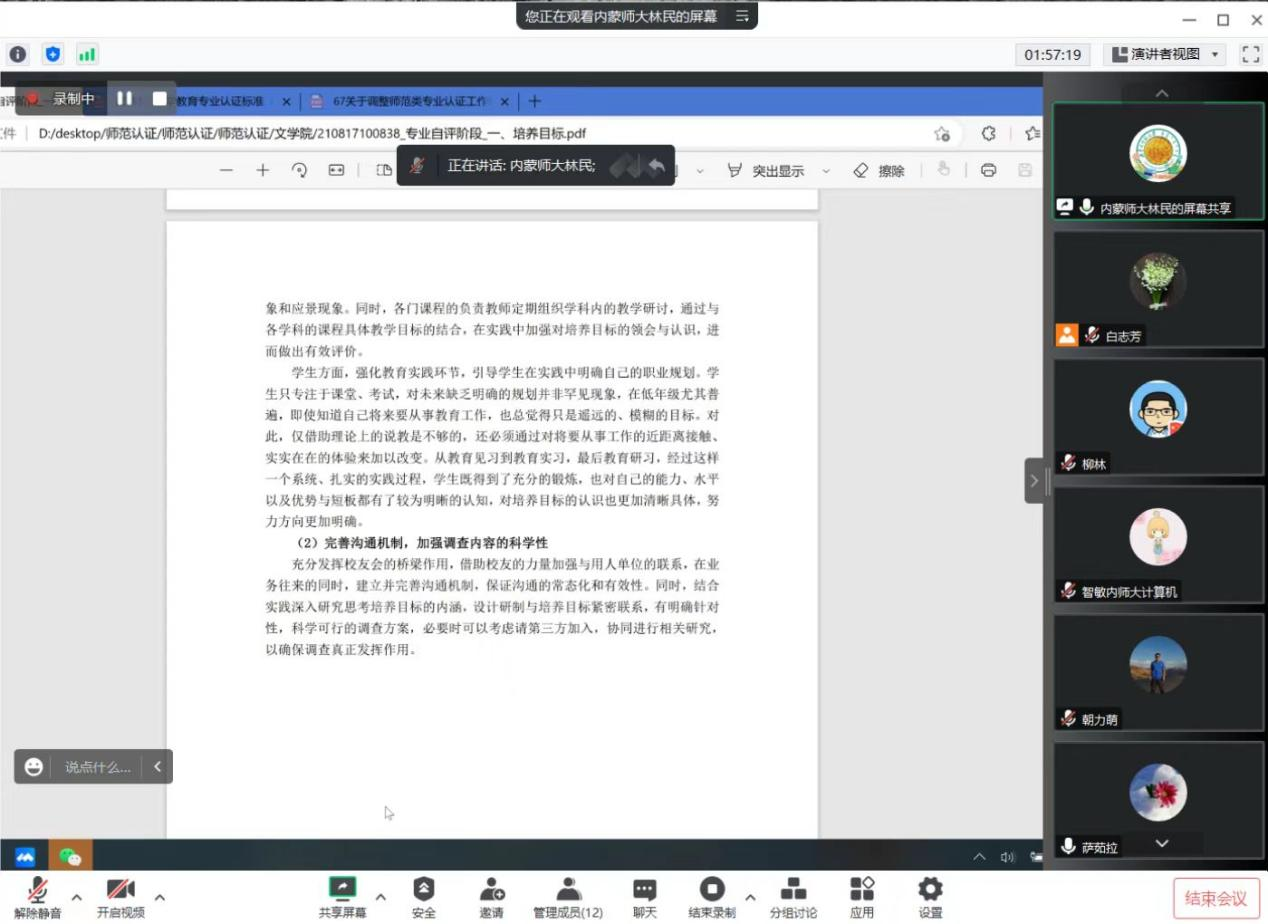
Task: Collapse the participant video sidebar
Action: pos(1034,481)
